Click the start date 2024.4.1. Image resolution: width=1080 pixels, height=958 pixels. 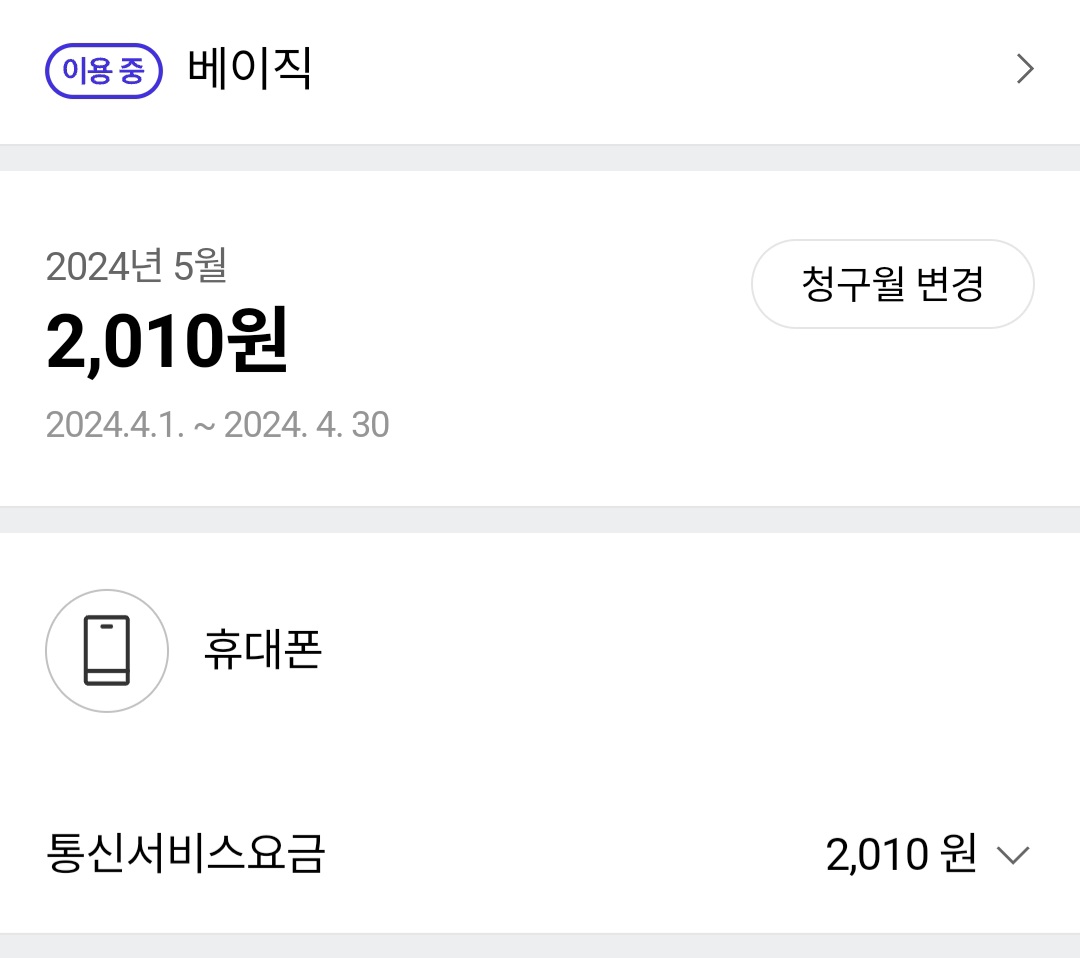(x=115, y=425)
